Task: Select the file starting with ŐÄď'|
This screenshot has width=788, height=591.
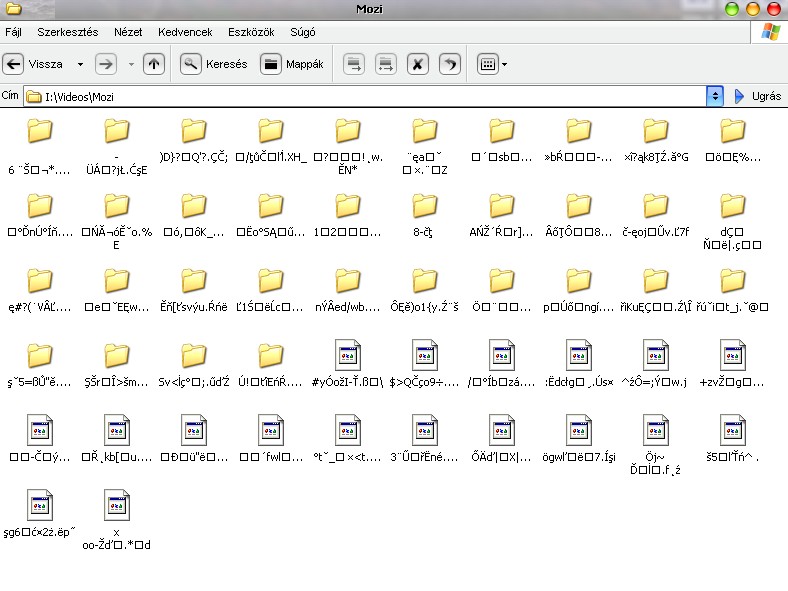Action: pyautogui.click(x=502, y=439)
